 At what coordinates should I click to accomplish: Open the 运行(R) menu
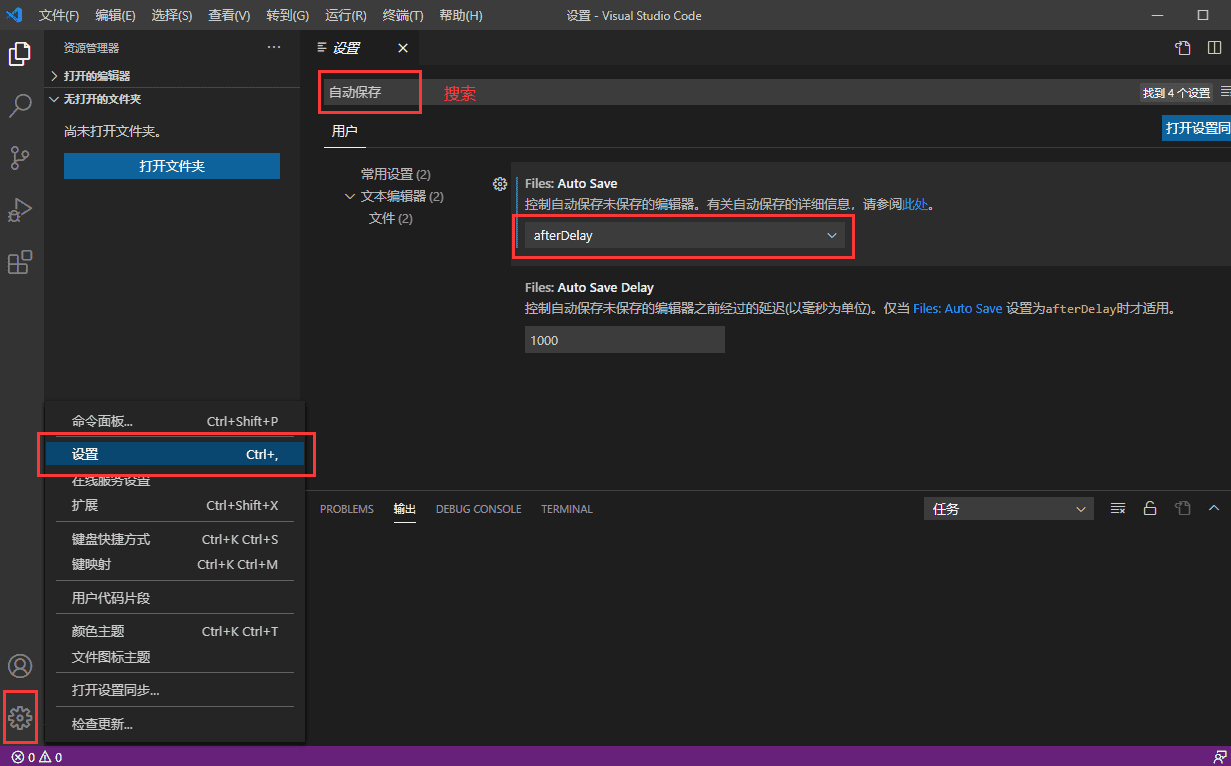pyautogui.click(x=346, y=16)
